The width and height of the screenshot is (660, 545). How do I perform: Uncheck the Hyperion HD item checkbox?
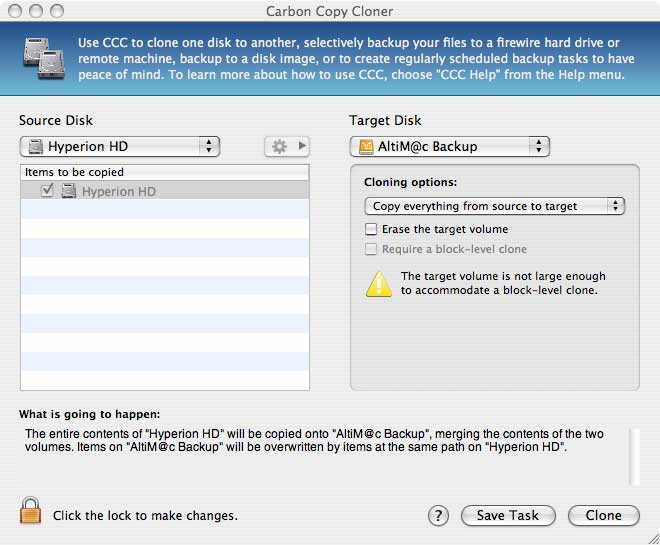pos(47,191)
